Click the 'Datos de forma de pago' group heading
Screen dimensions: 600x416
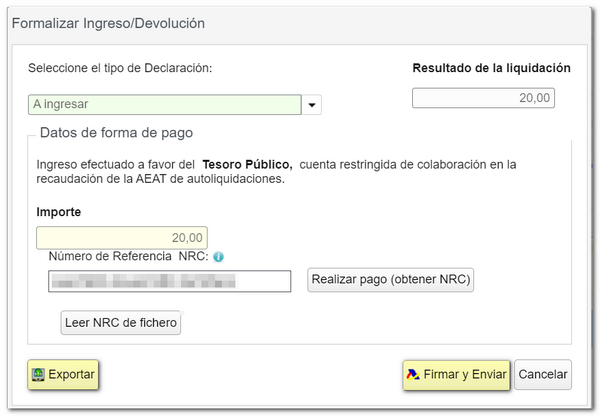115,132
